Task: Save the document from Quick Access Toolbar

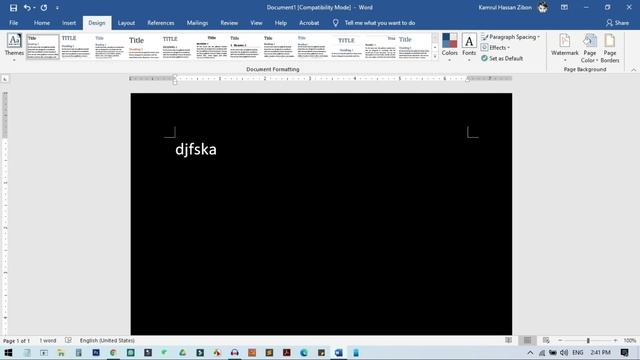Action: click(x=13, y=7)
